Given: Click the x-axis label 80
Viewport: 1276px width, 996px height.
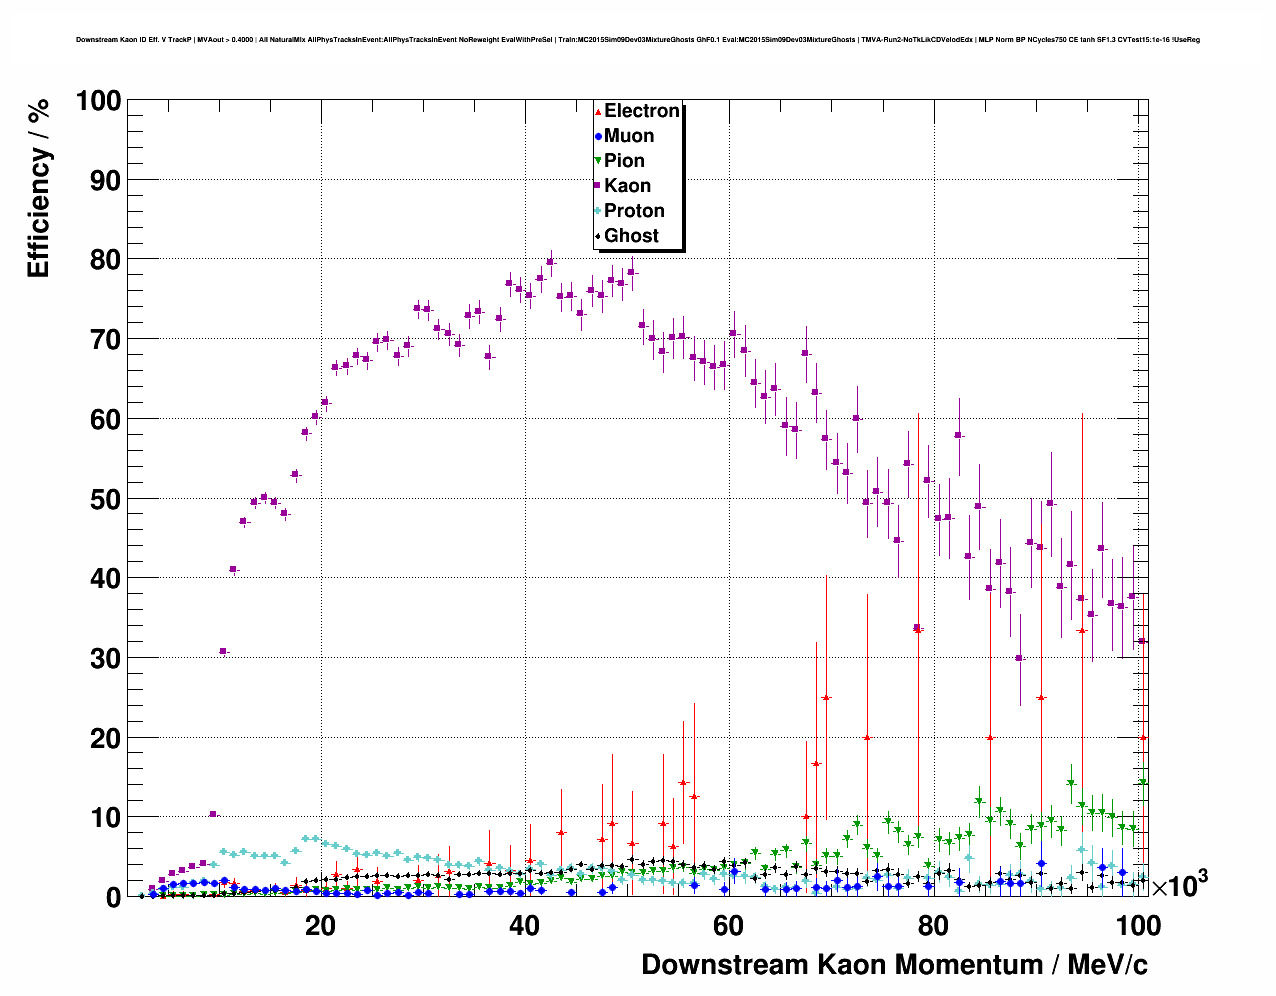Looking at the screenshot, I should [932, 926].
